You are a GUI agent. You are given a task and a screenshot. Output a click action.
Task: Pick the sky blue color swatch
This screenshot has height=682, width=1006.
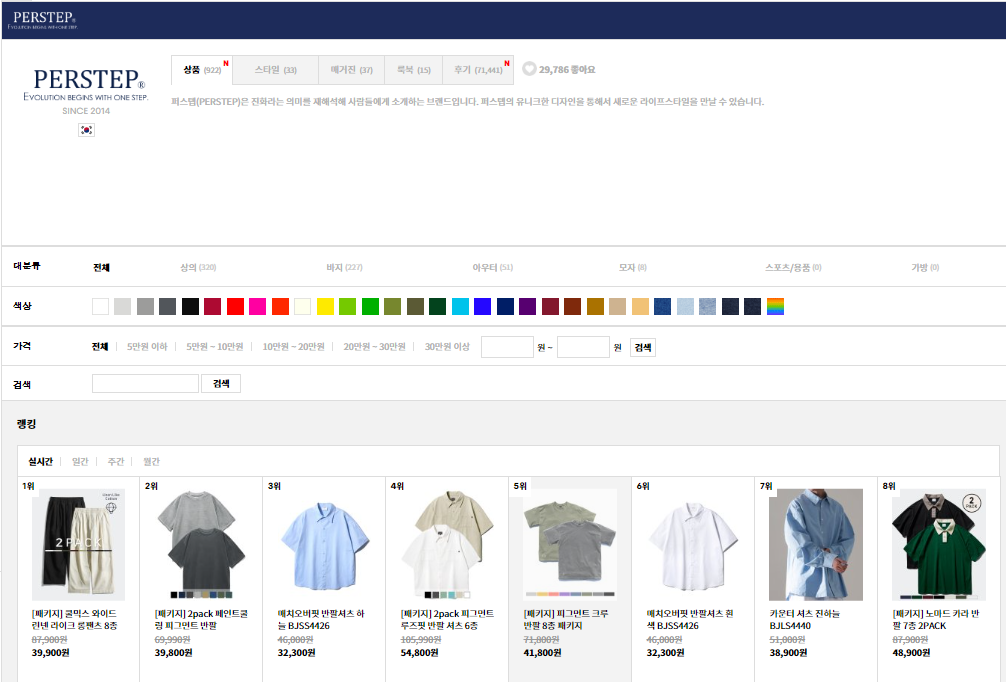(x=461, y=307)
